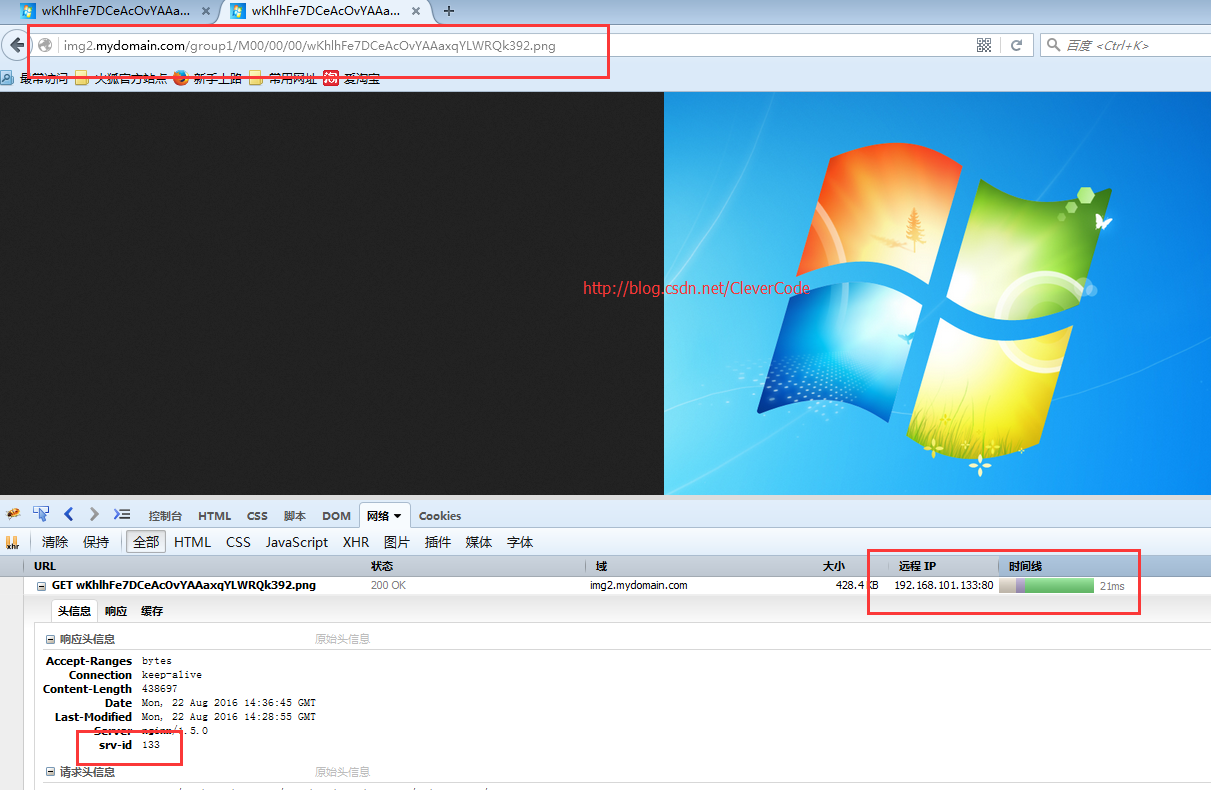Select the 头信息 headers sub-tab
1211x790 pixels.
pyautogui.click(x=74, y=611)
